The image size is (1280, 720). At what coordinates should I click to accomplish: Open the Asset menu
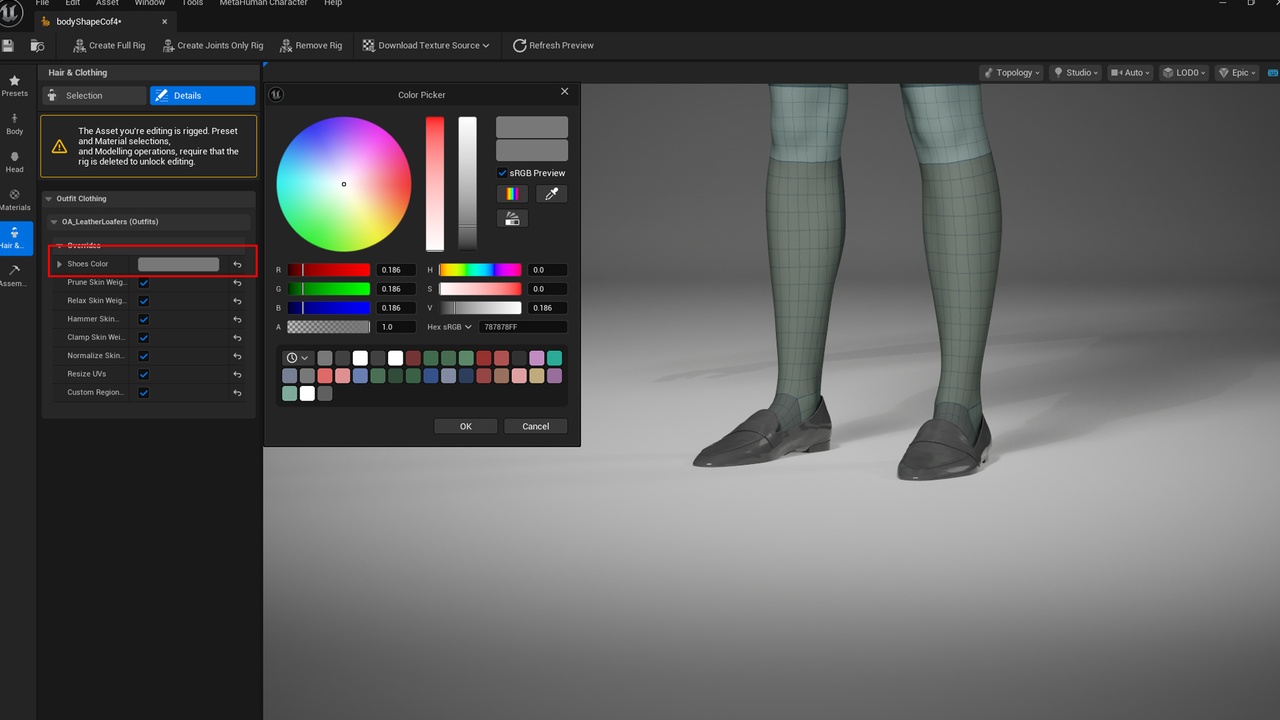point(107,3)
